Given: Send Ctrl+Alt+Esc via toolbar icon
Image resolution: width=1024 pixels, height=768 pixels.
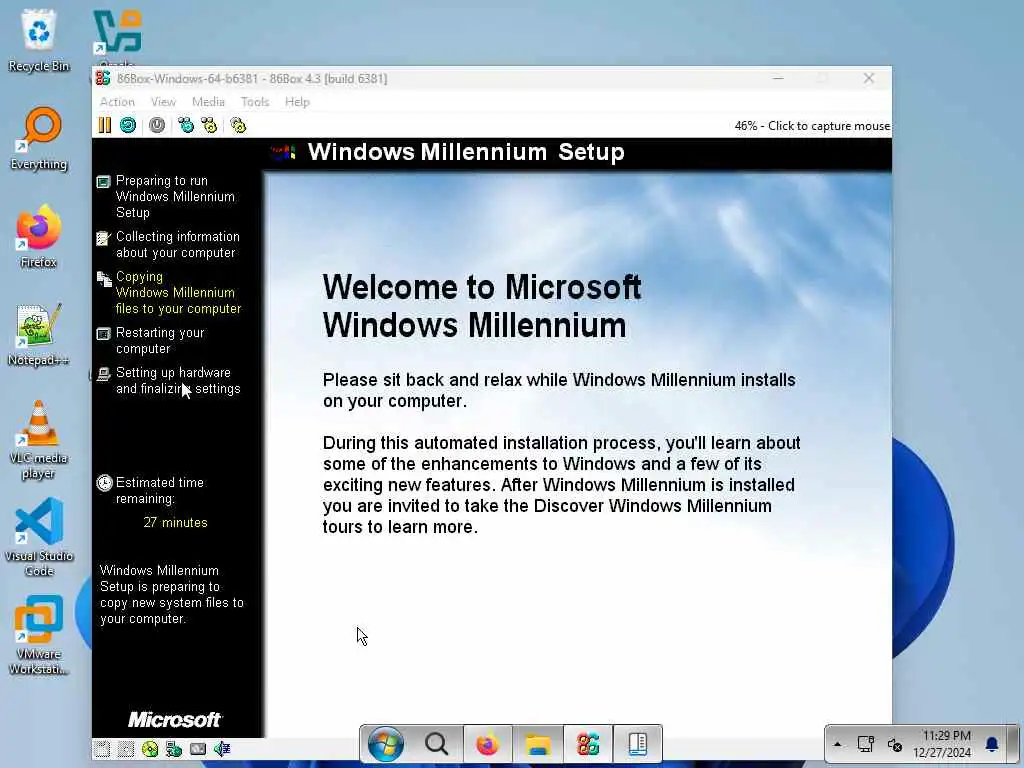Looking at the screenshot, I should pos(209,125).
